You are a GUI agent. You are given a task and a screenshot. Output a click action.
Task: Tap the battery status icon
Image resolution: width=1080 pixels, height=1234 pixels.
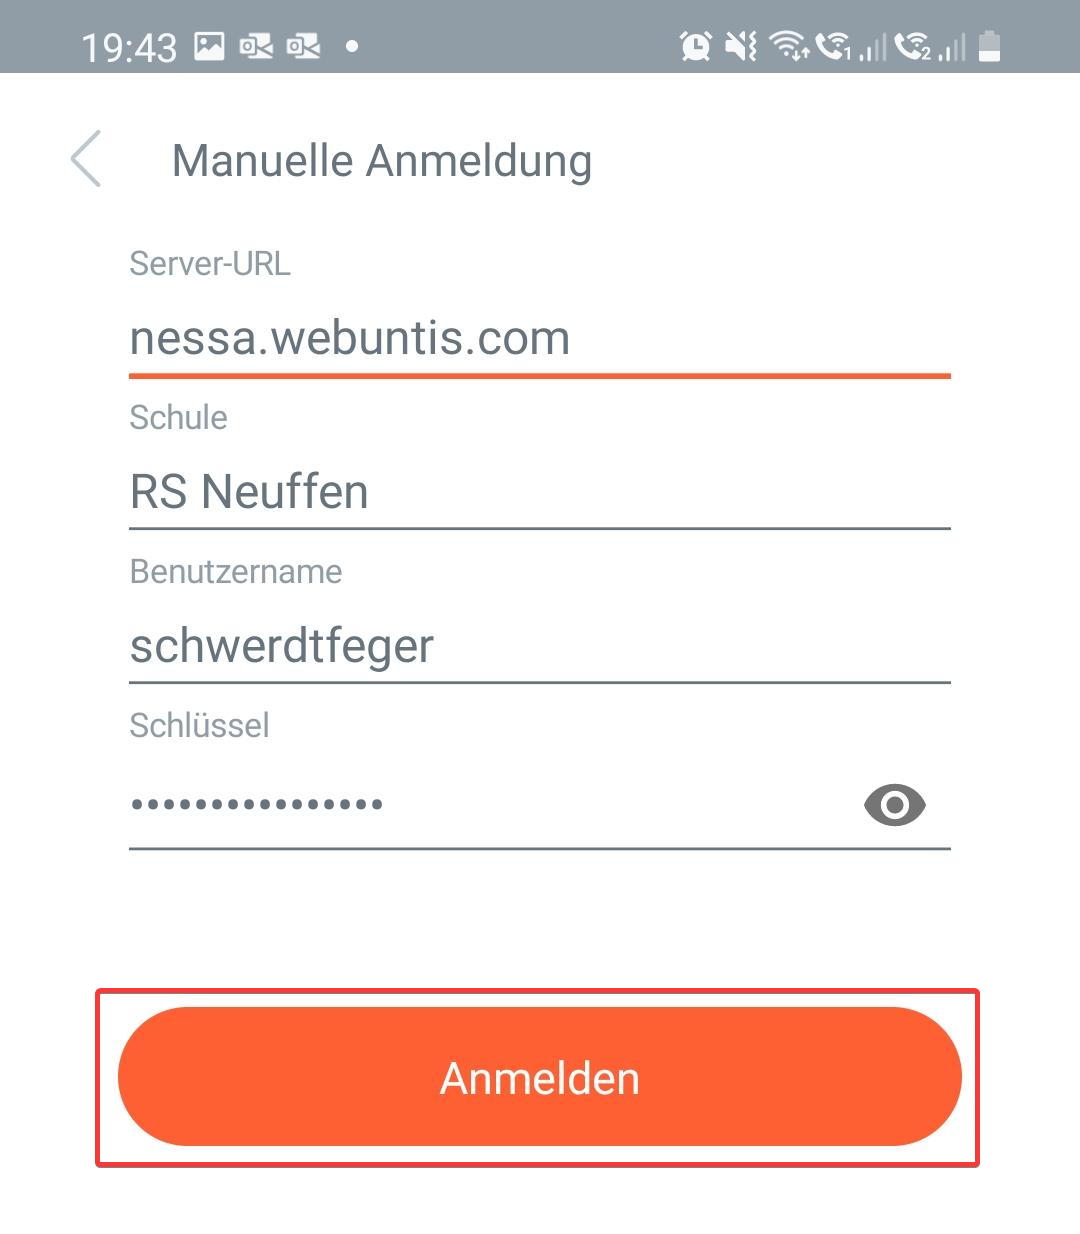[x=989, y=46]
